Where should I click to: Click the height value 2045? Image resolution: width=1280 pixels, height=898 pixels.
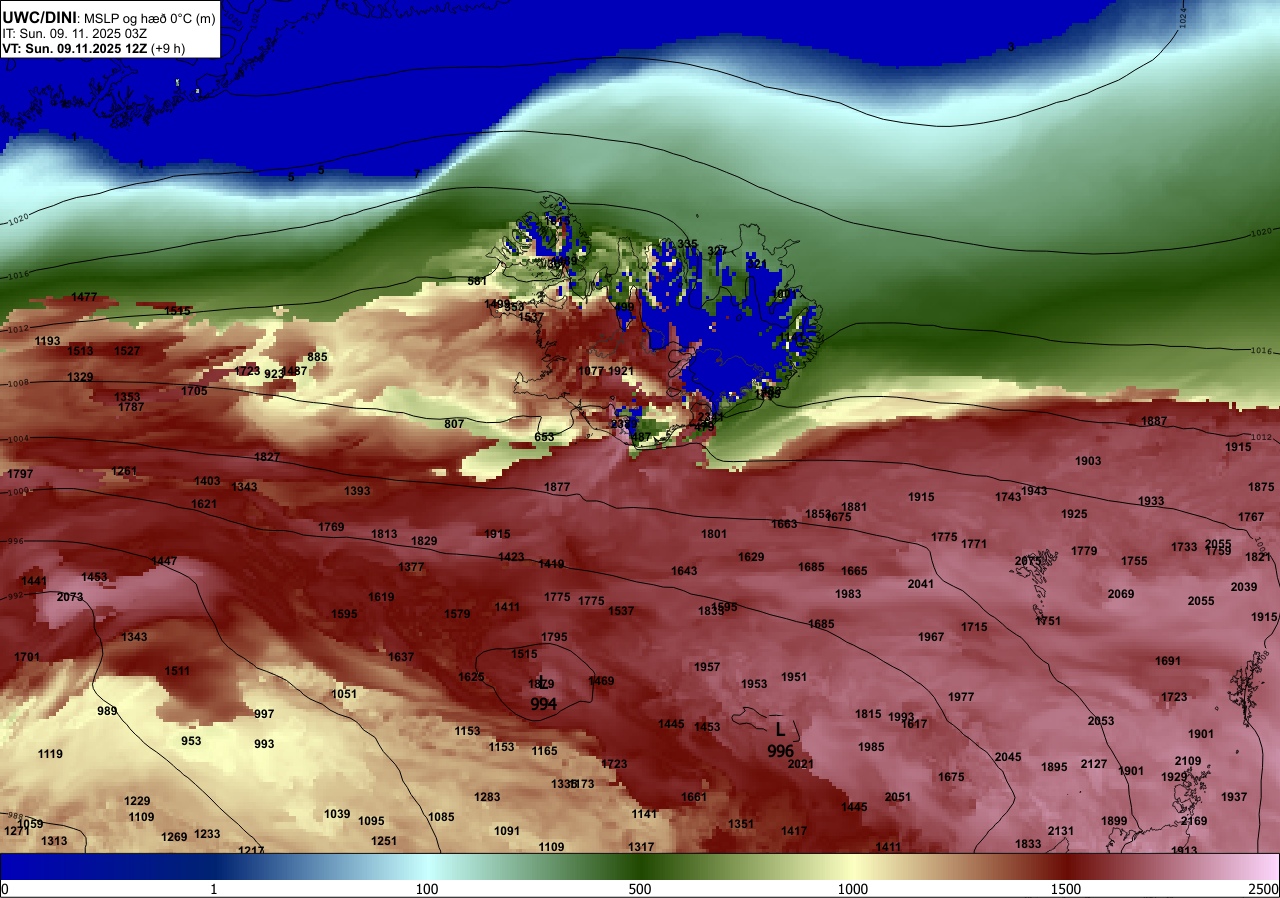point(1008,757)
